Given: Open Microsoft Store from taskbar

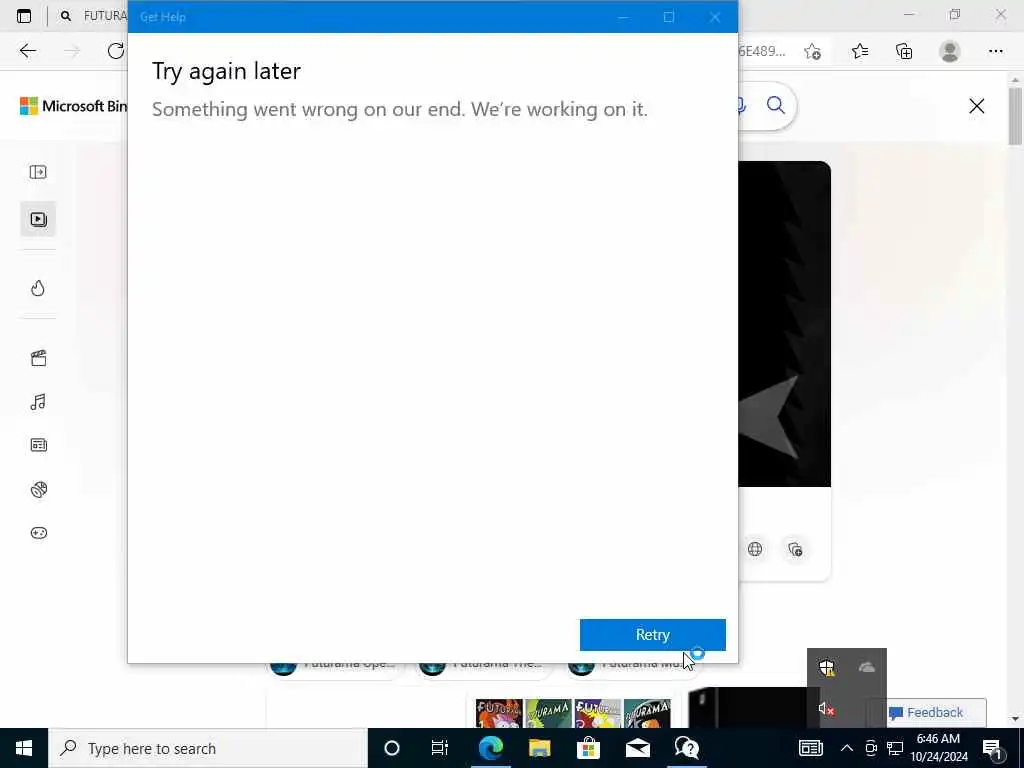Looking at the screenshot, I should tap(588, 748).
